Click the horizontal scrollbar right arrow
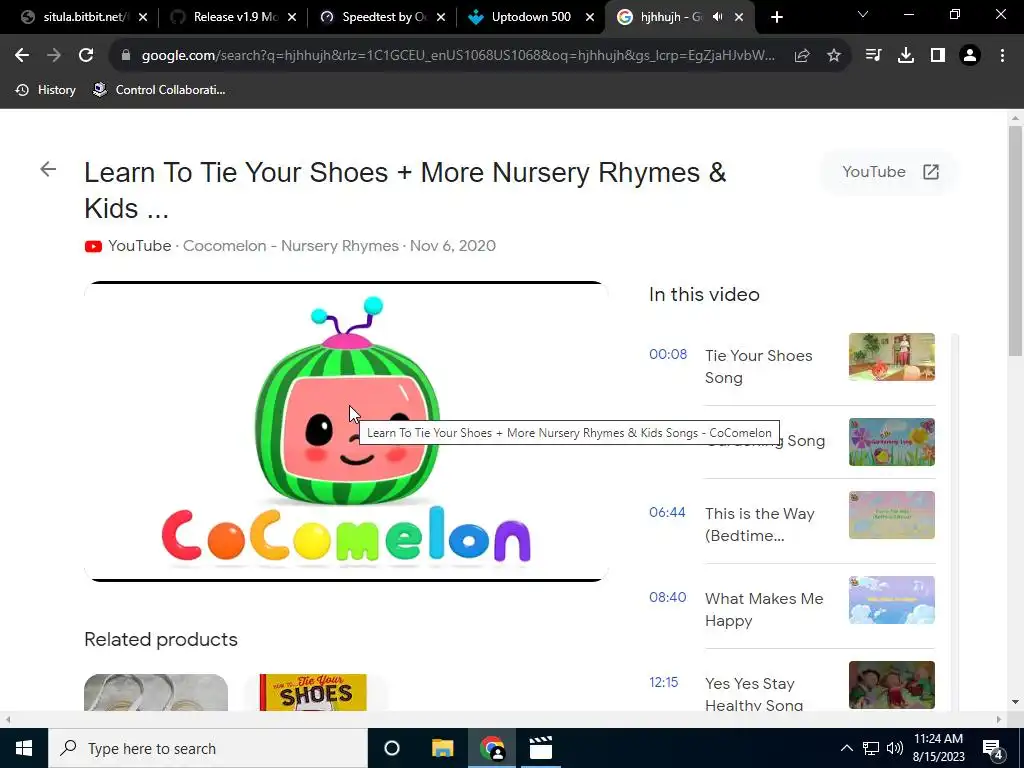Viewport: 1024px width, 768px height. 999,720
